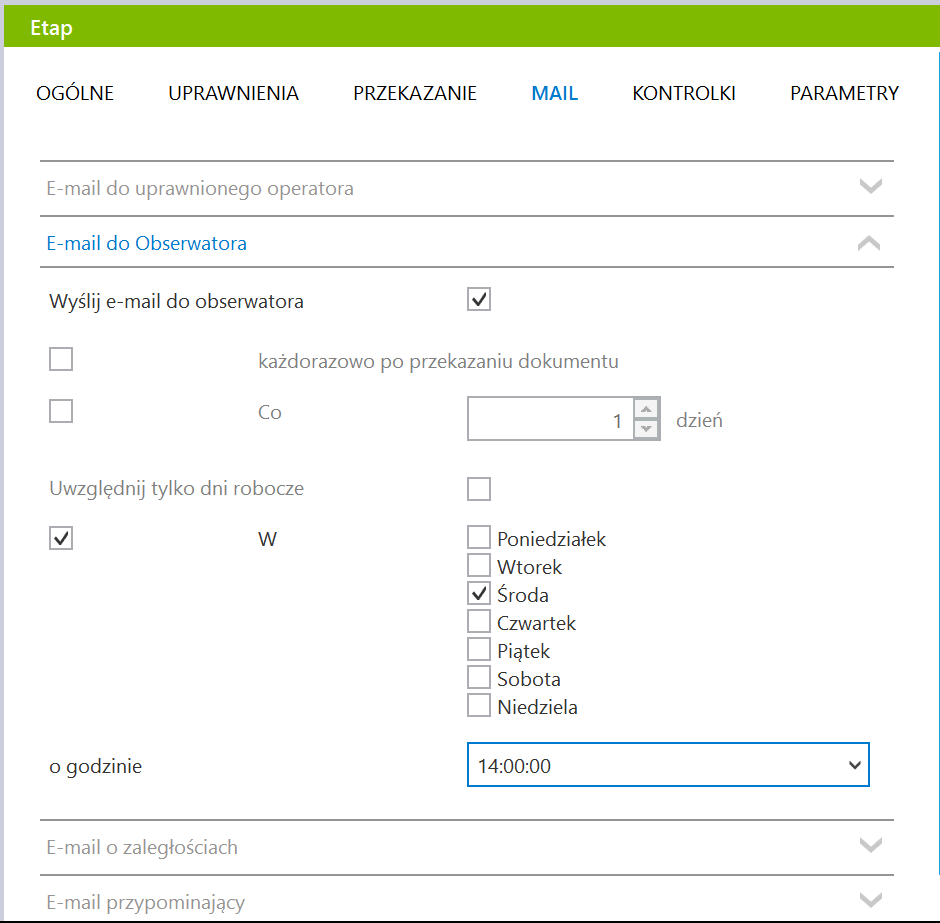The image size is (940, 923).
Task: Tick the Co interval checkbox
Action: [61, 411]
